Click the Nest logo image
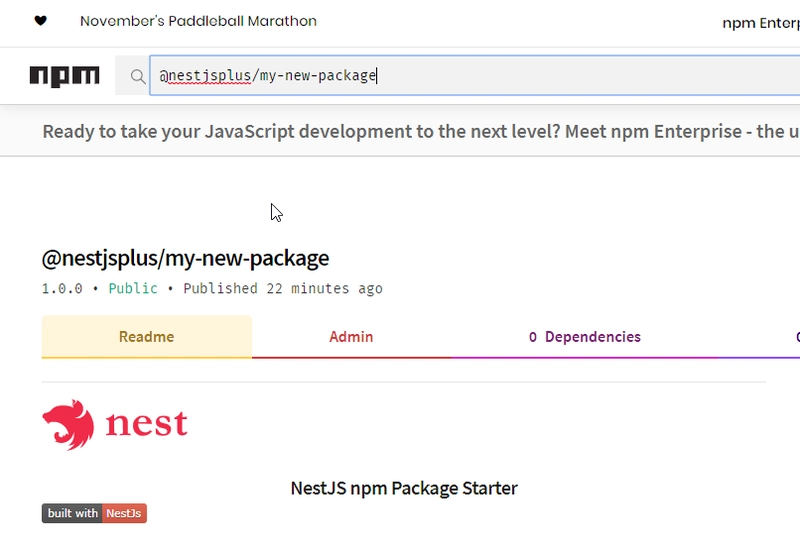 tap(115, 425)
